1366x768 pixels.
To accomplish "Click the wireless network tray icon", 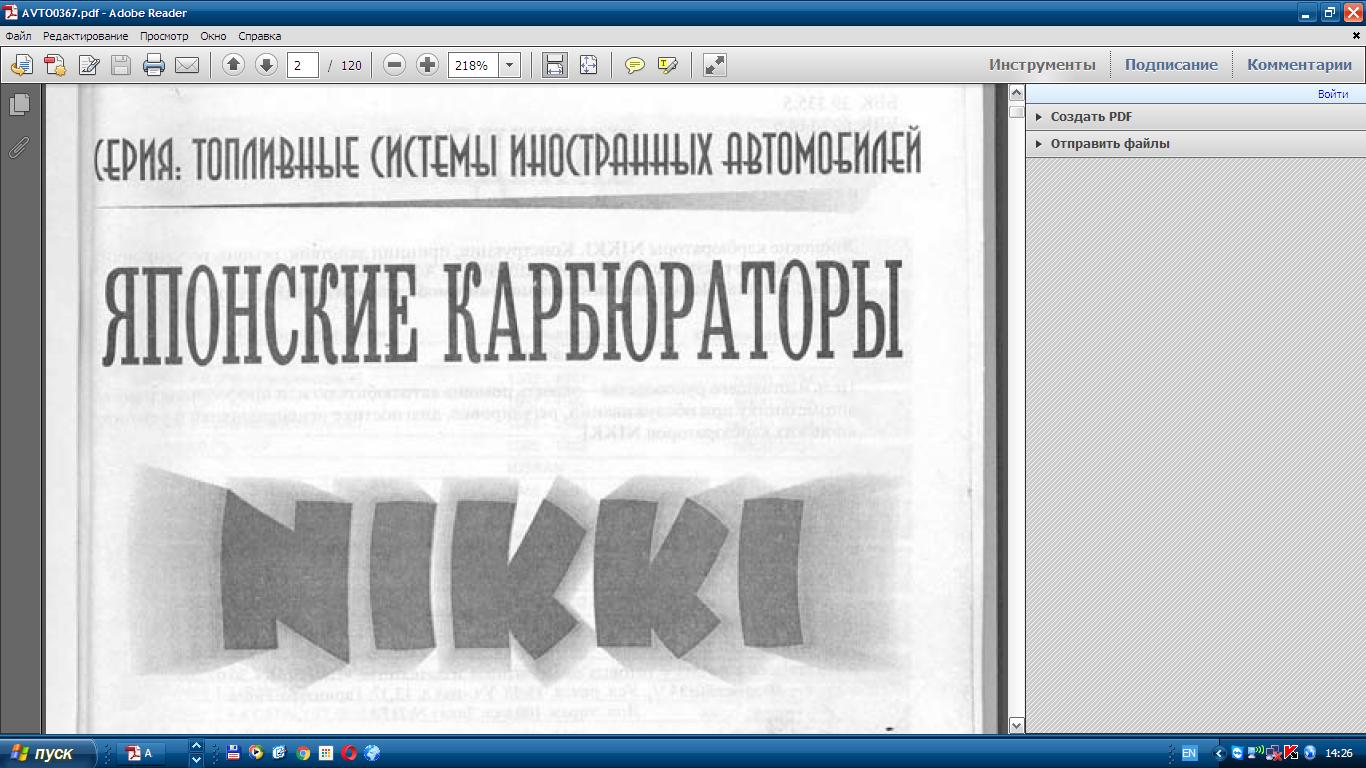I will click(x=1256, y=753).
